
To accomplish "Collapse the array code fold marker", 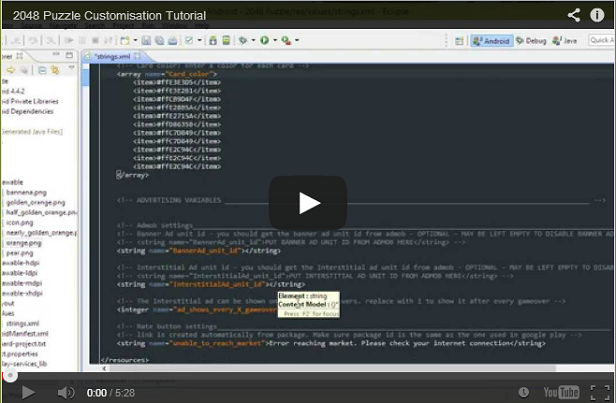I will pyautogui.click(x=119, y=174).
